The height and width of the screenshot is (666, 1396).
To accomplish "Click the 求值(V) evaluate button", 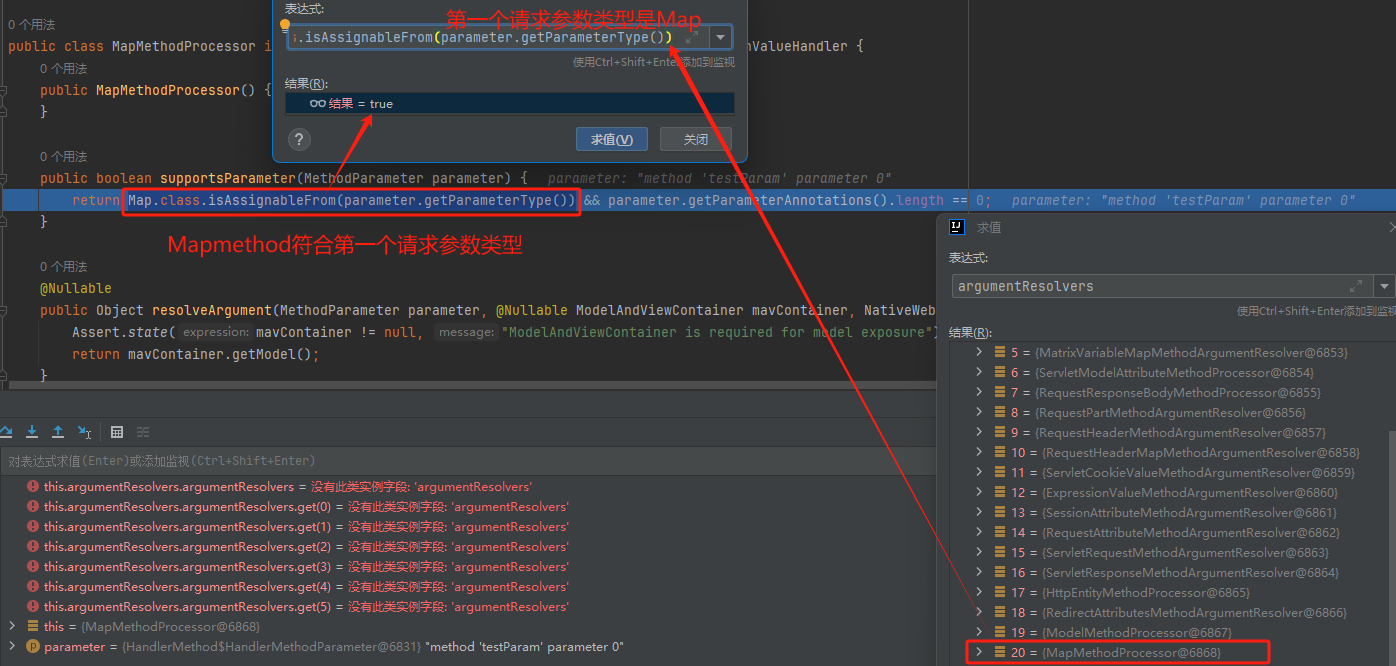I will tap(612, 139).
